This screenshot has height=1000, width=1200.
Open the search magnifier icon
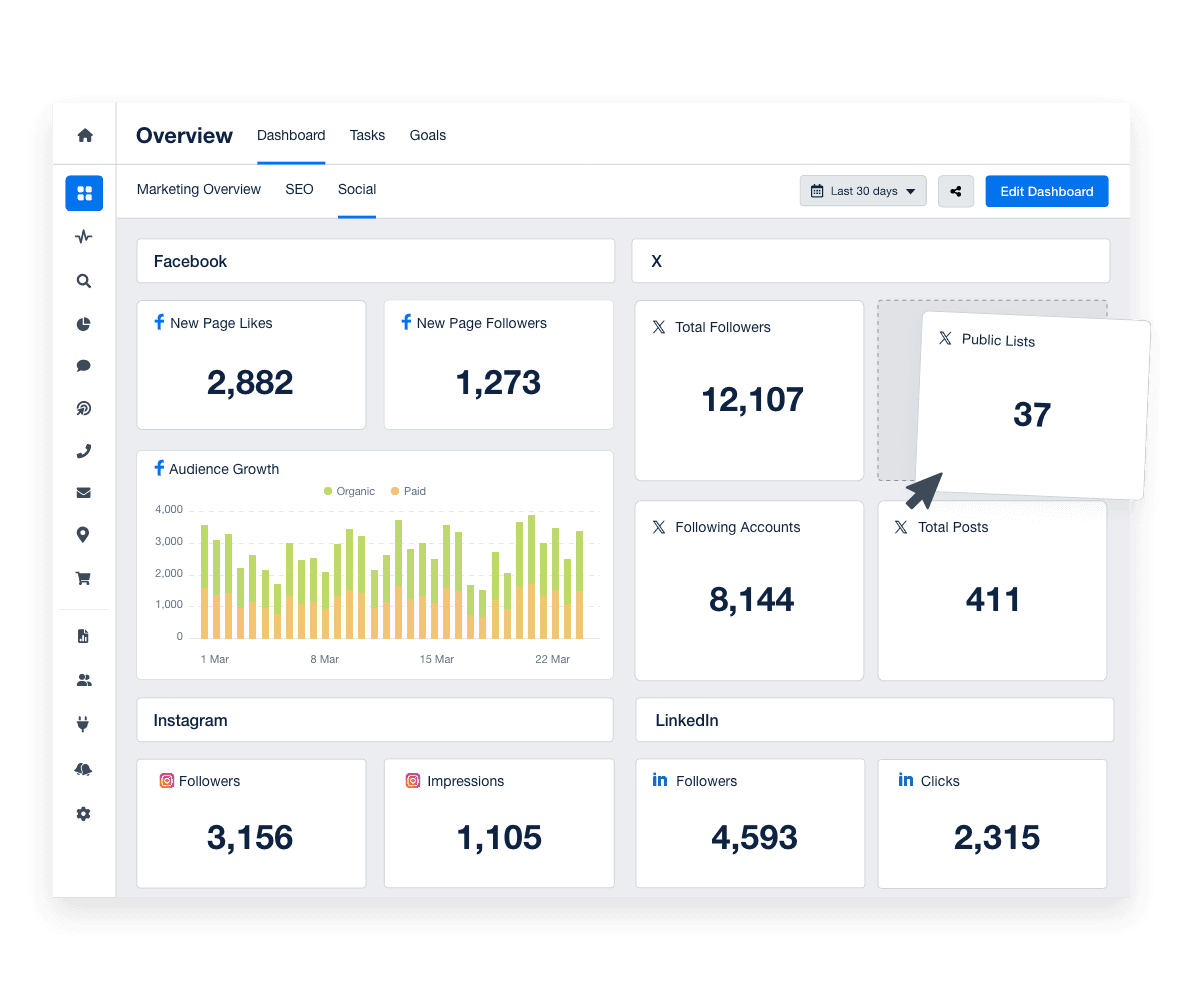click(x=84, y=281)
